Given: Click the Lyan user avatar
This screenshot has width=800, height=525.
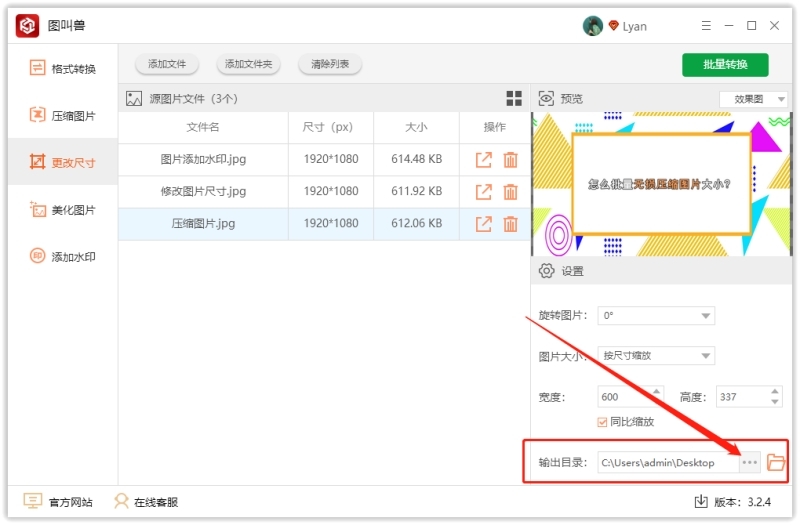Looking at the screenshot, I should tap(592, 26).
